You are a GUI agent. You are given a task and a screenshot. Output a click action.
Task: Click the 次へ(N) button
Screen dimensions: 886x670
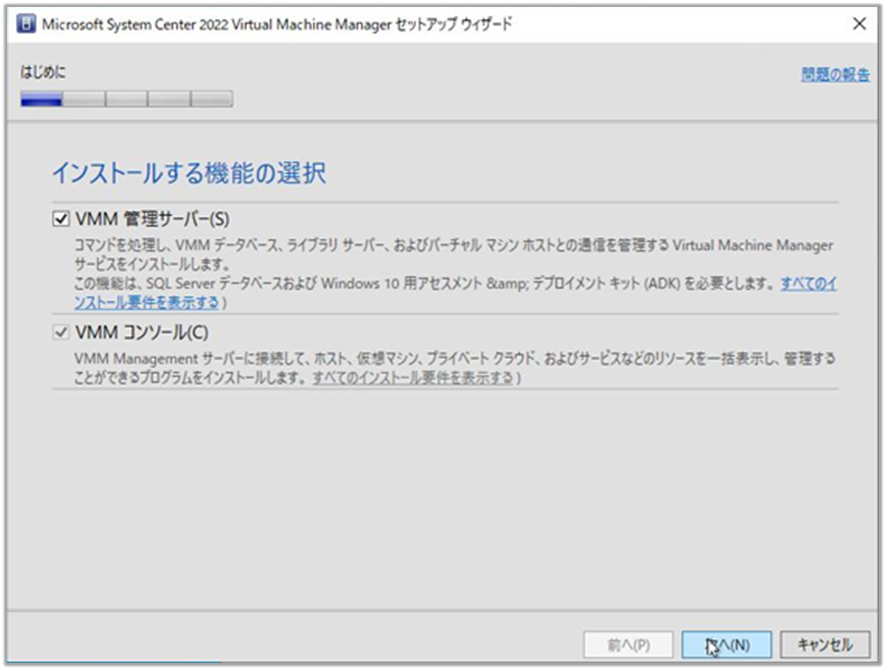pyautogui.click(x=726, y=645)
